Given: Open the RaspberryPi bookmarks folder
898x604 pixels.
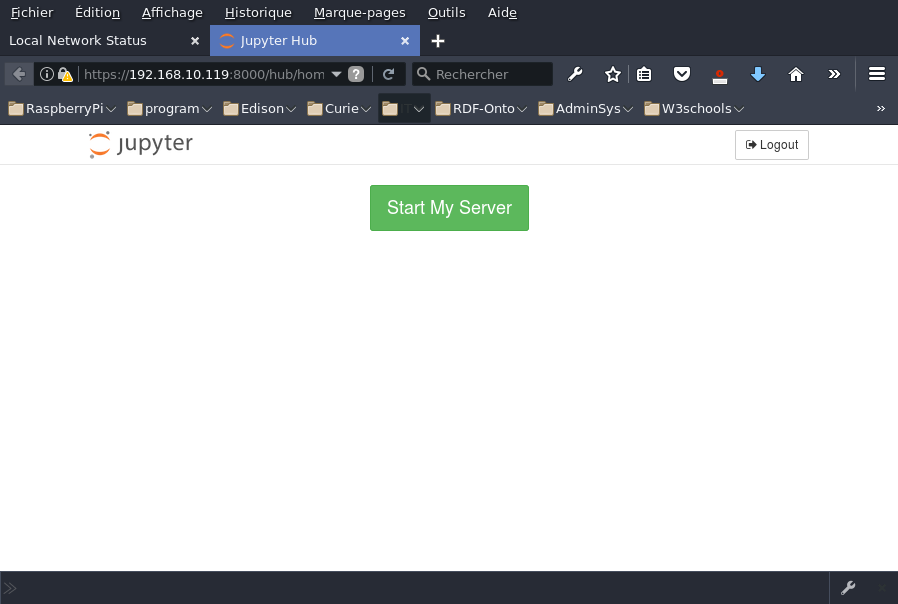Looking at the screenshot, I should (62, 108).
